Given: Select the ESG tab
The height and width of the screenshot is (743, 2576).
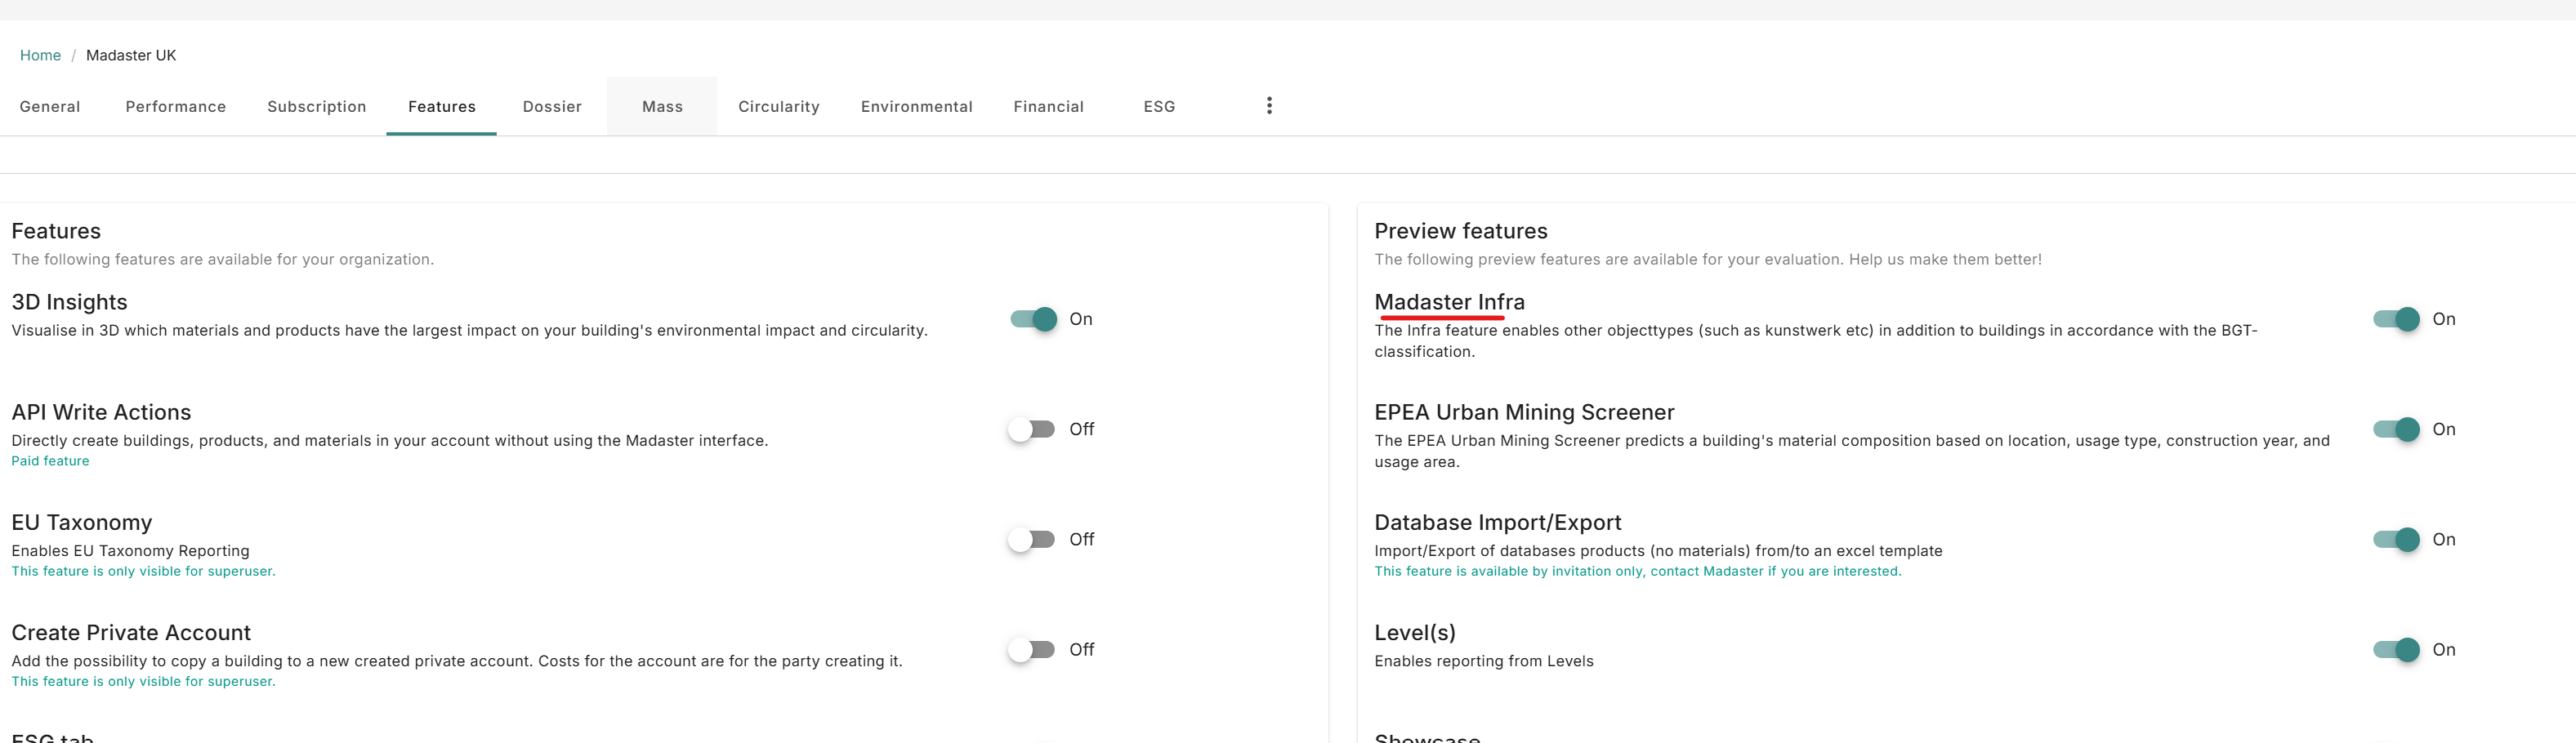Looking at the screenshot, I should coord(1160,106).
